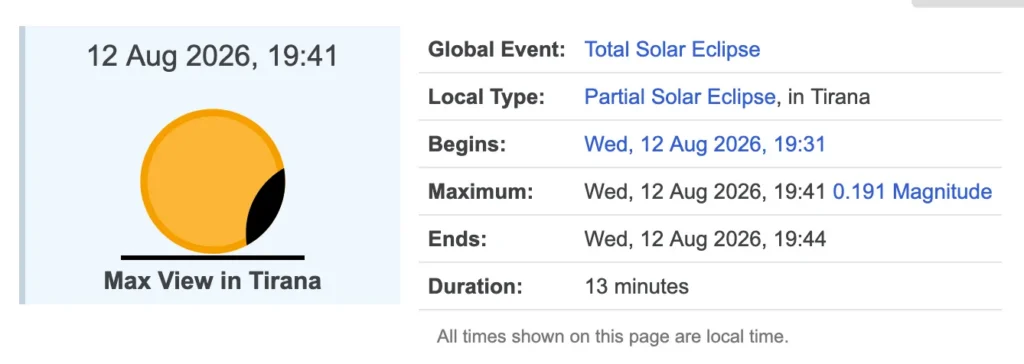Select the 12 Aug 2026, 19:41 heading
Viewport: 1024px width, 364px height.
[213, 56]
